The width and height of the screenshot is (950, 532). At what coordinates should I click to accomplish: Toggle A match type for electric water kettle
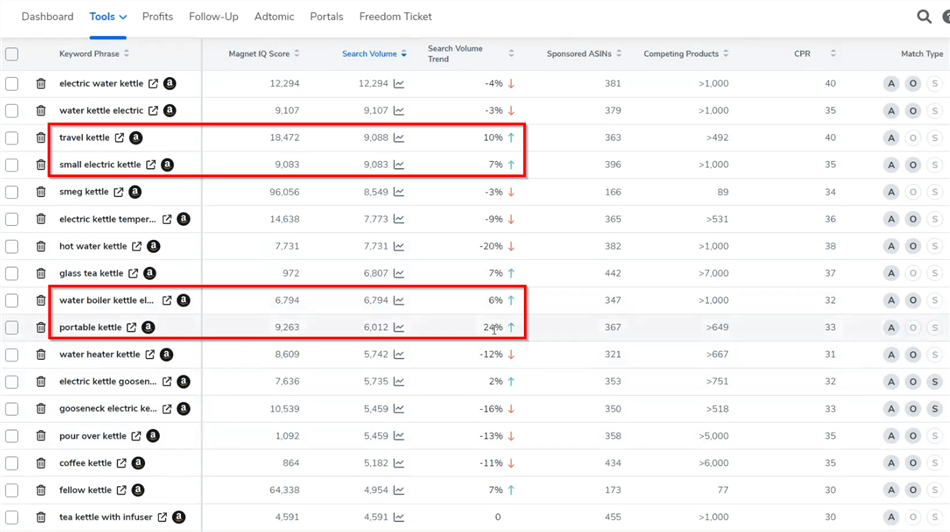[x=891, y=84]
